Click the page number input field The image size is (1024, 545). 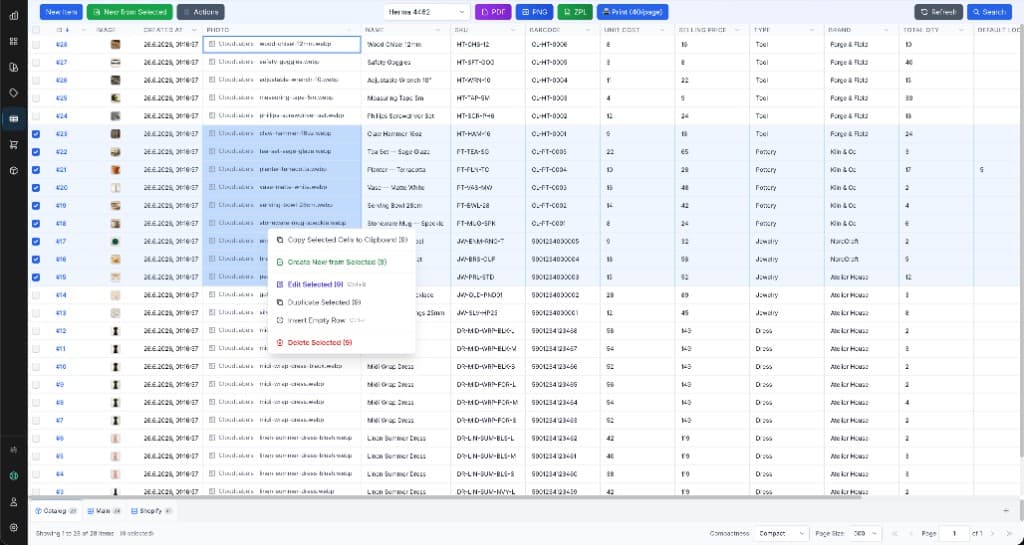(x=954, y=533)
